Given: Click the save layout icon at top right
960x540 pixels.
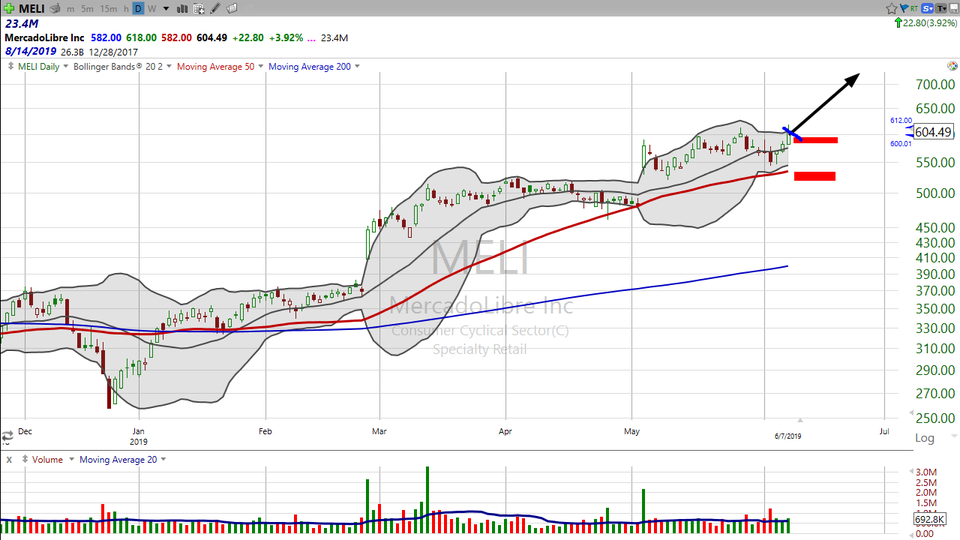Looking at the screenshot, I should click(x=953, y=9).
